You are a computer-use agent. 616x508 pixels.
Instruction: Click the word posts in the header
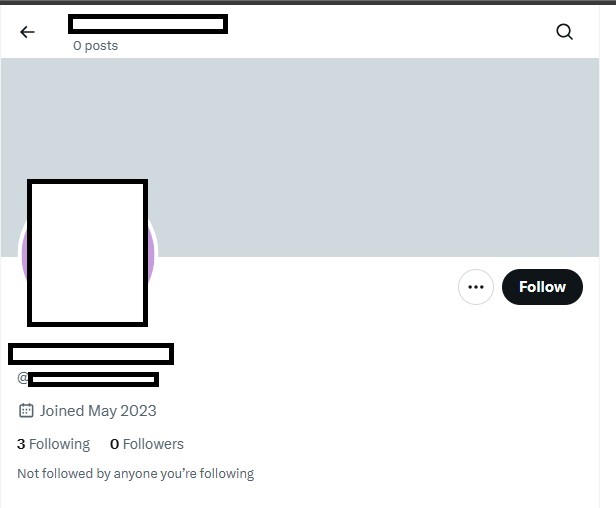pyautogui.click(x=101, y=46)
